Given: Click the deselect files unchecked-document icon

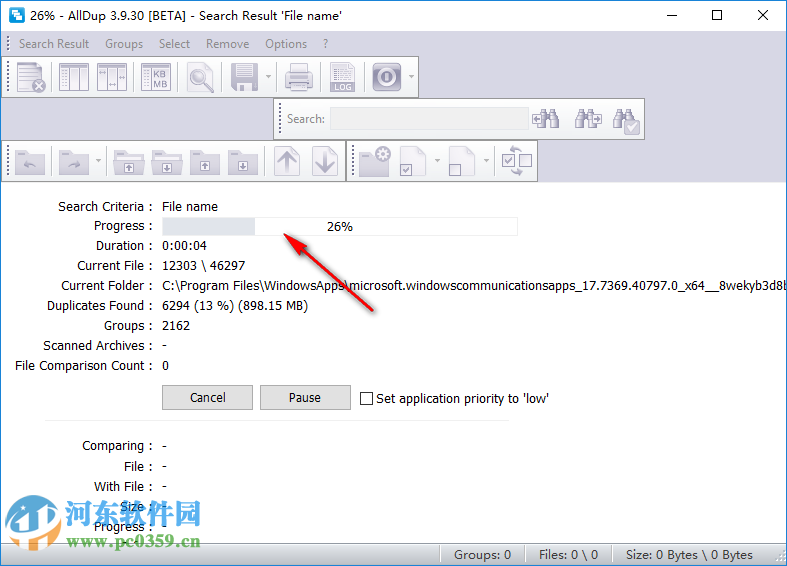Looking at the screenshot, I should click(x=462, y=162).
